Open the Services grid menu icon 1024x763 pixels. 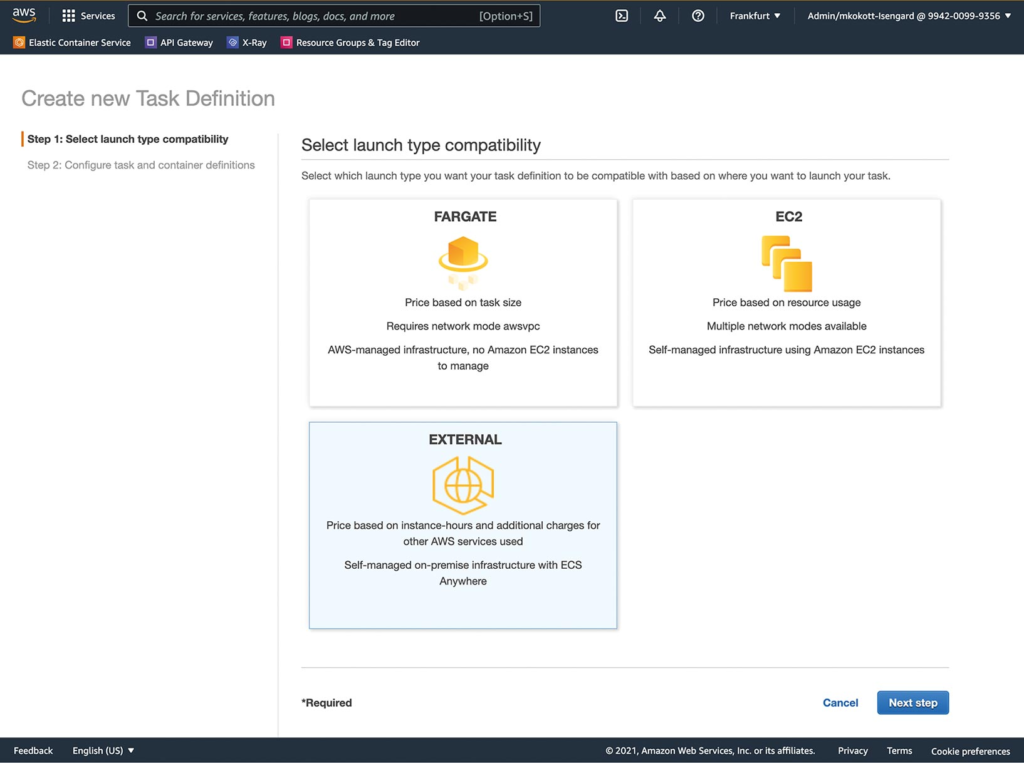click(69, 16)
